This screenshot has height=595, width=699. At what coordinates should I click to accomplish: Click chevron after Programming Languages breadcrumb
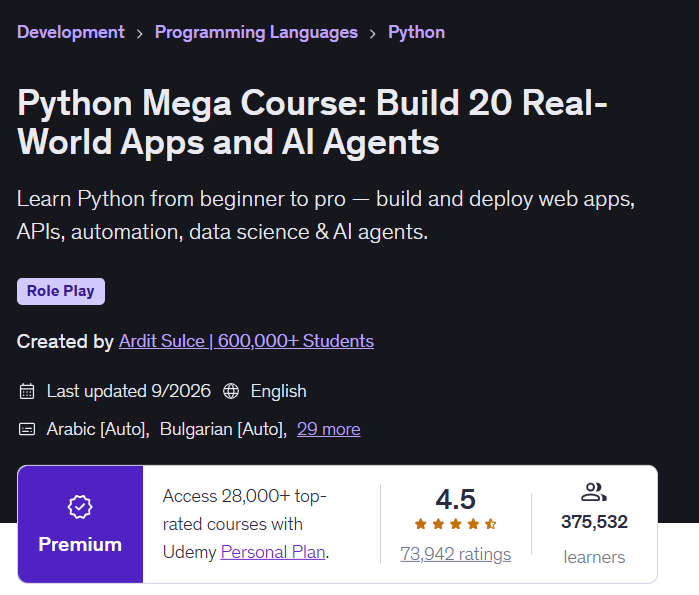(373, 34)
